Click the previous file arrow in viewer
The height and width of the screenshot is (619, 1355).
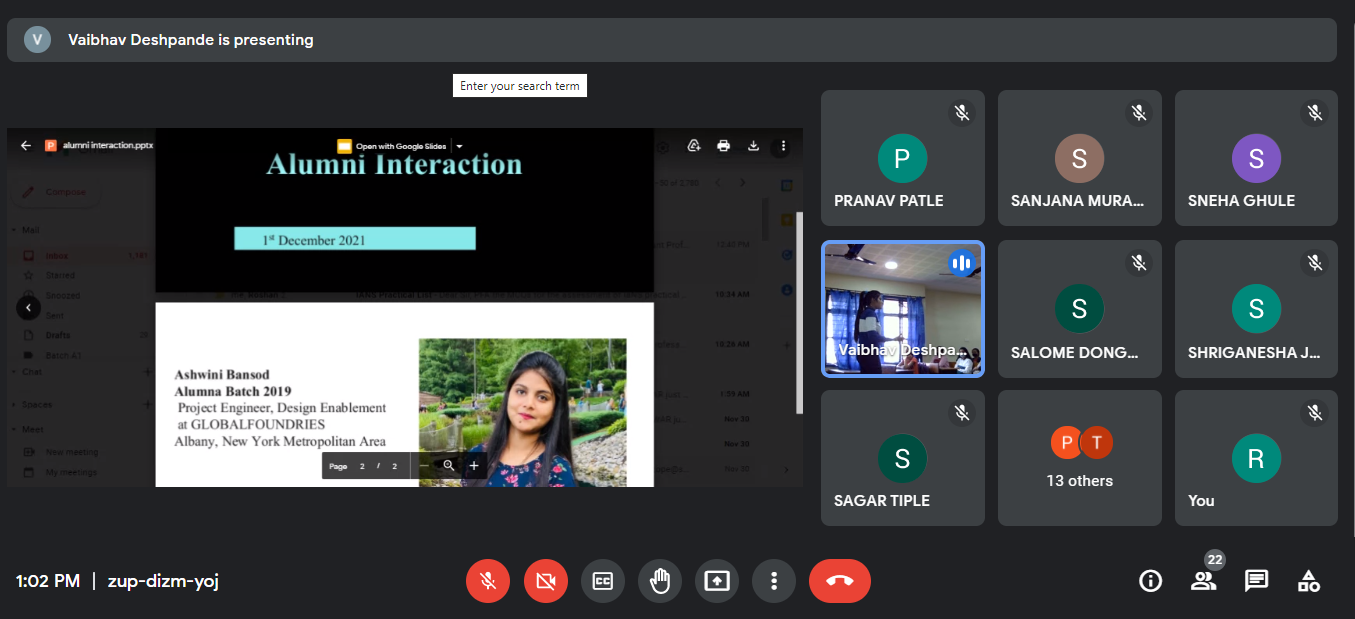coord(29,308)
